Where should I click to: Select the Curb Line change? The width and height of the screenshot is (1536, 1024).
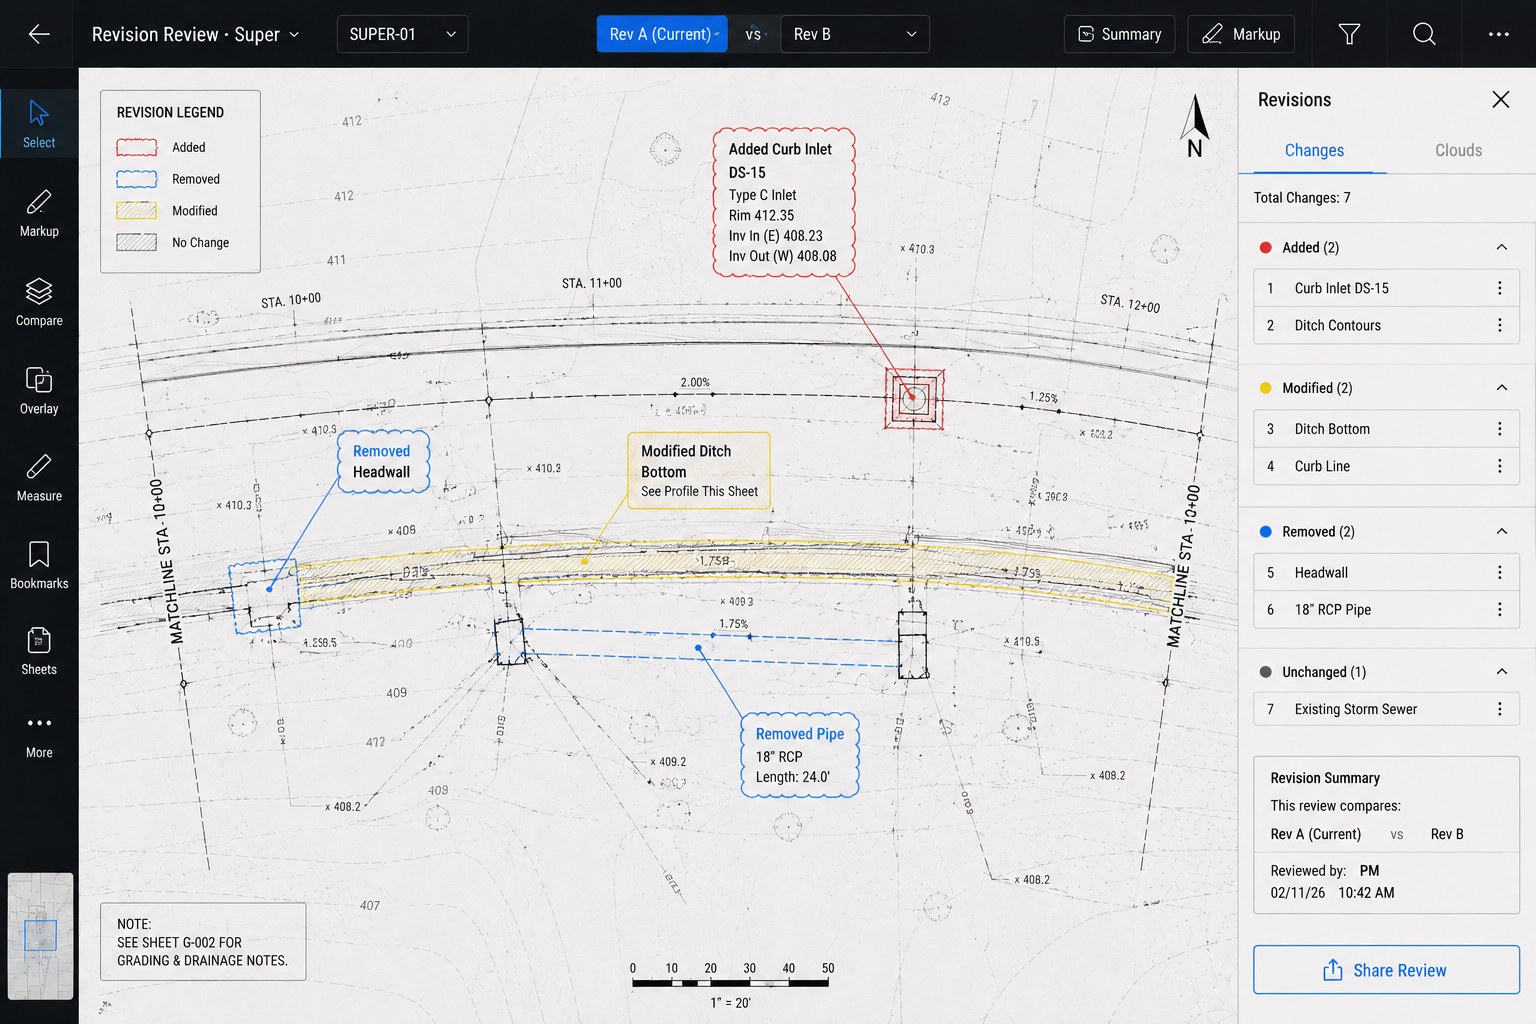1386,466
